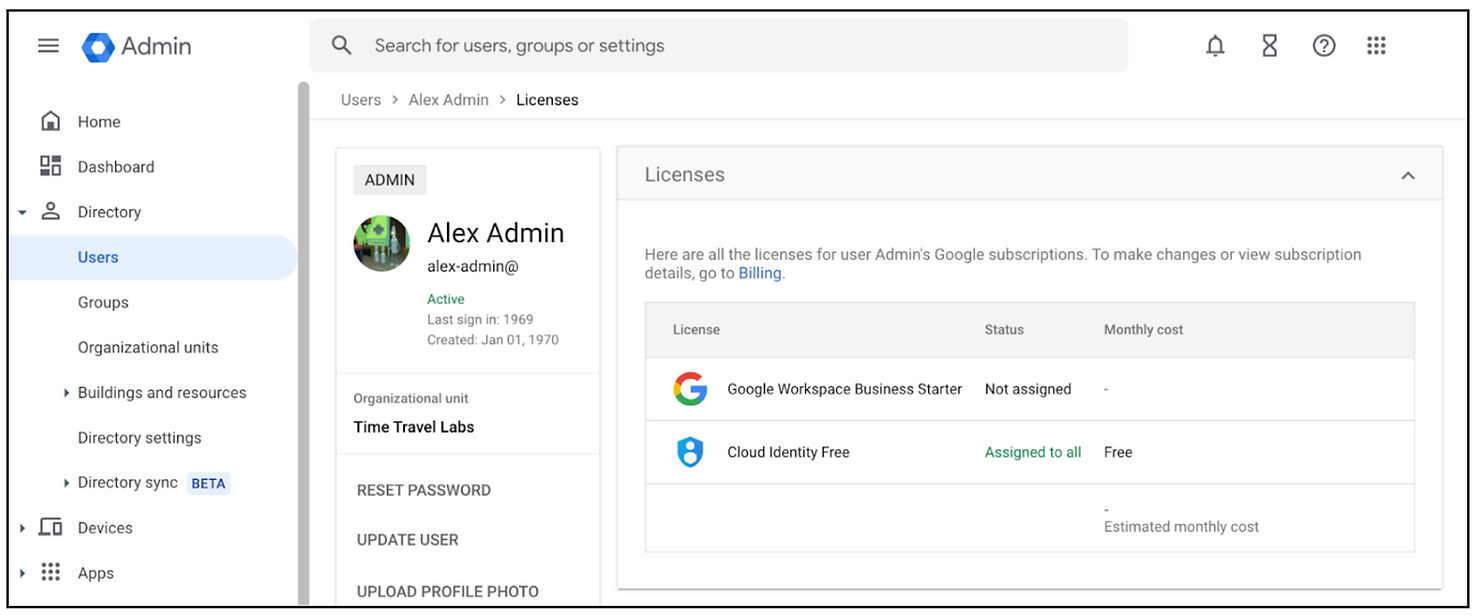Click the Users breadcrumb link
The width and height of the screenshot is (1480, 616).
pos(361,100)
